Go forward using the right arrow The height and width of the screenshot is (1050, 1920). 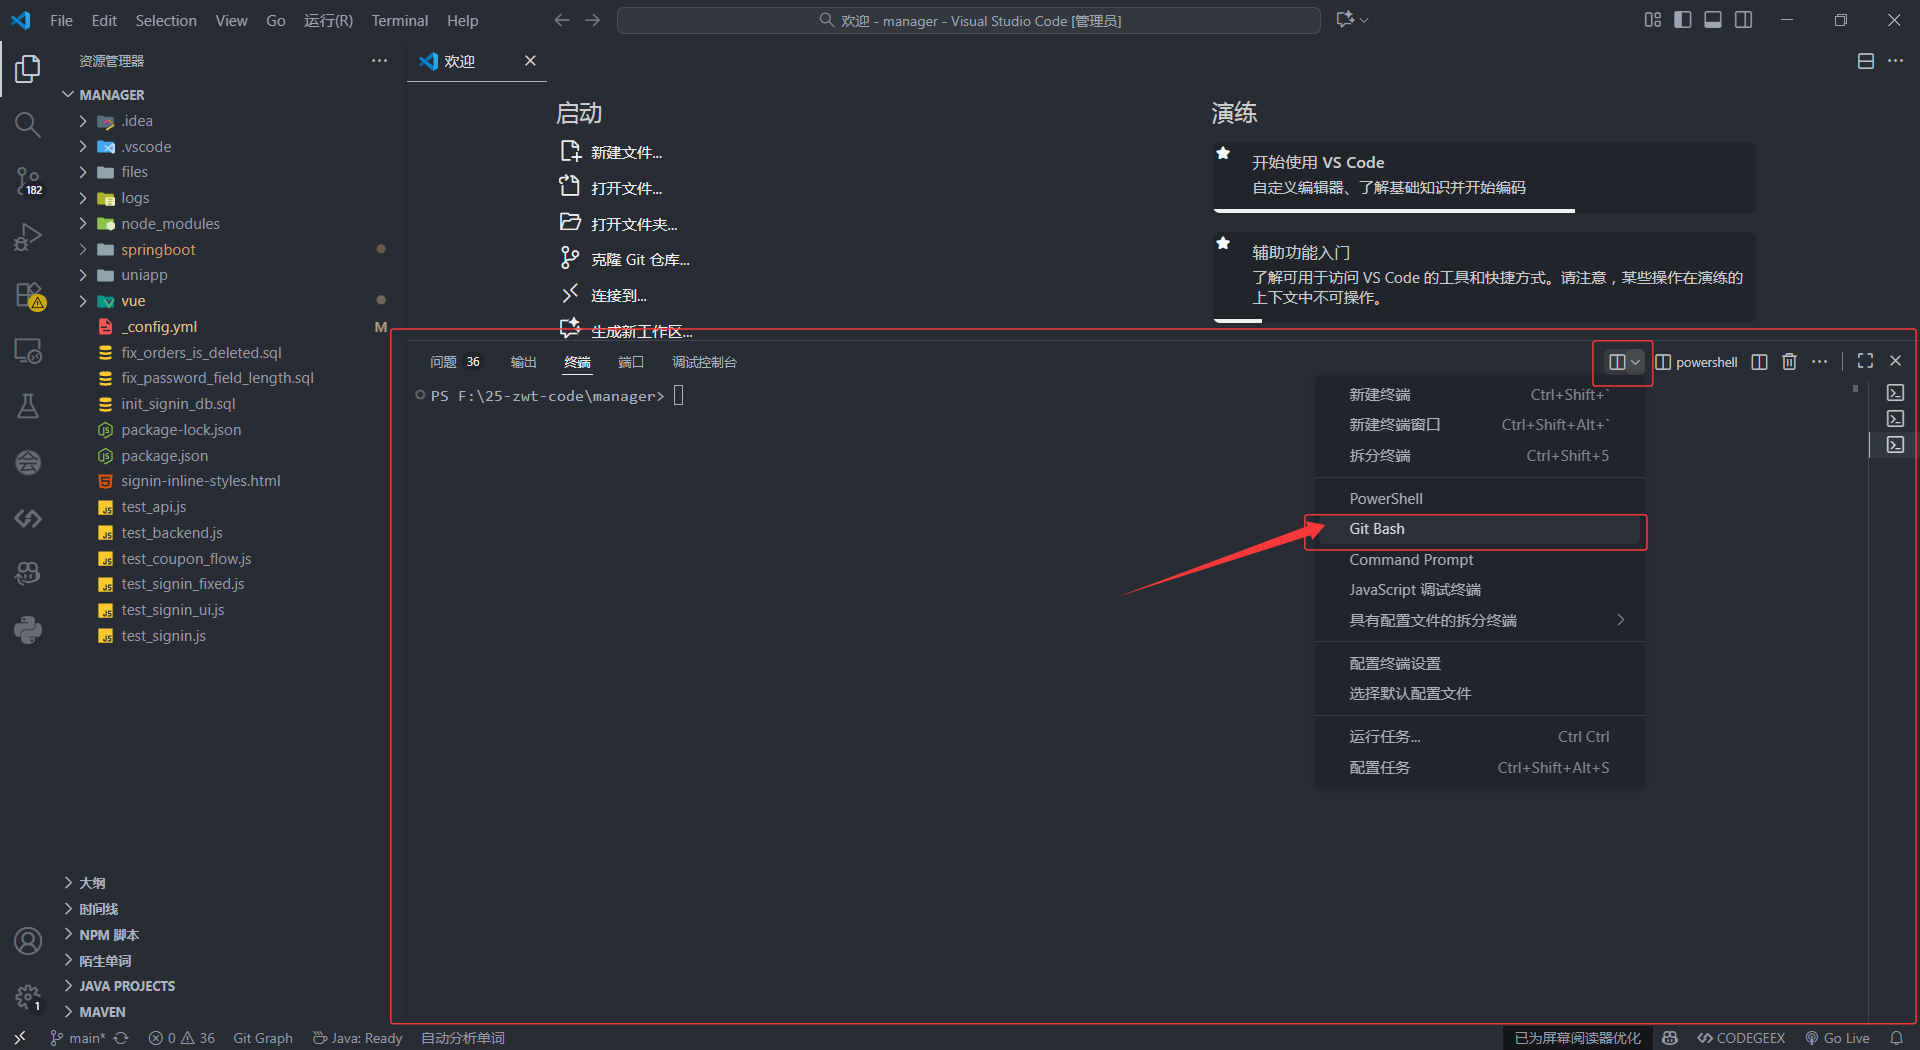pyautogui.click(x=593, y=20)
